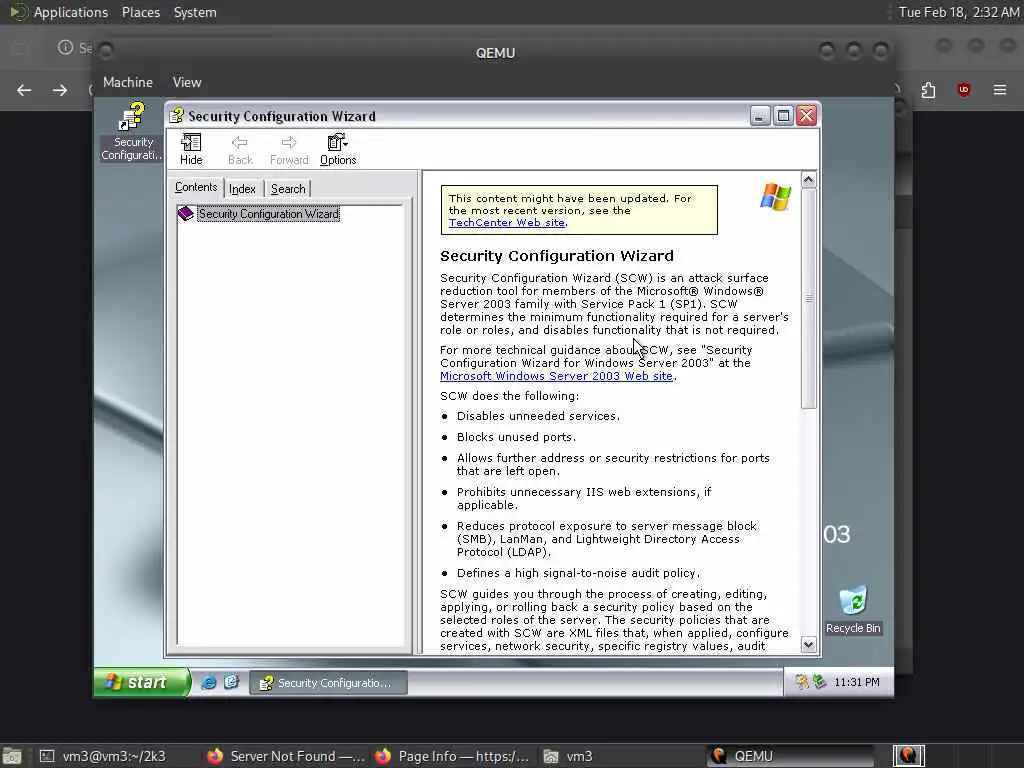Click the Back arrow in help toolbar

tap(240, 150)
